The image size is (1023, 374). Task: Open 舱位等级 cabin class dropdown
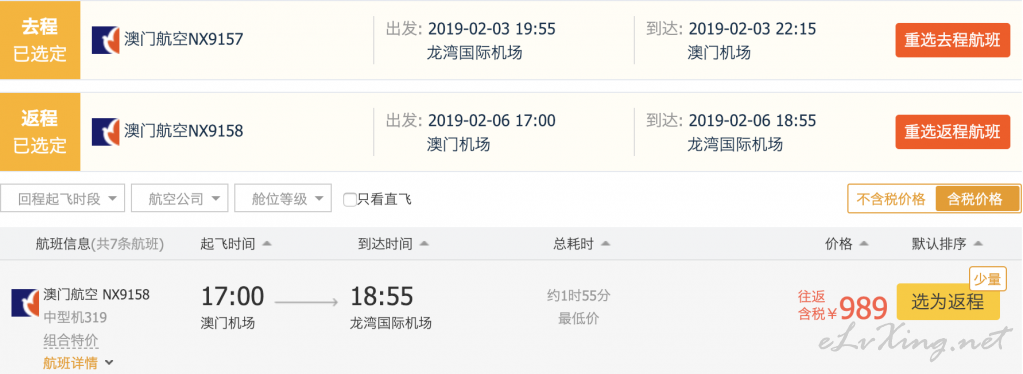pos(282,198)
